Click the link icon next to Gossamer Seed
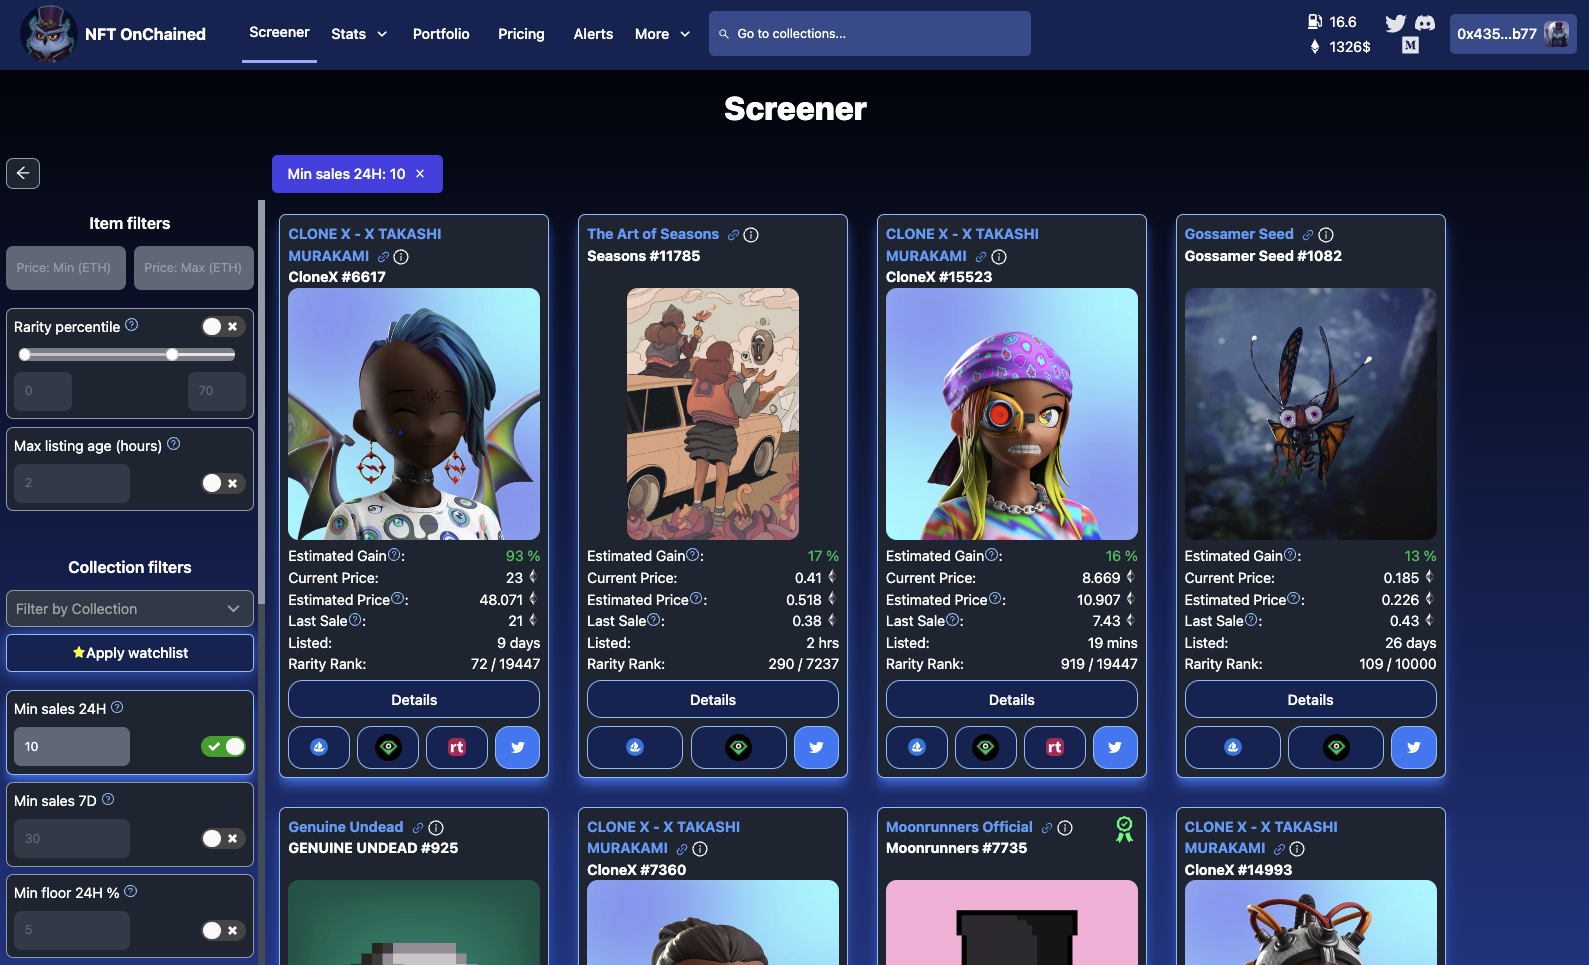Image resolution: width=1589 pixels, height=965 pixels. tap(1307, 234)
